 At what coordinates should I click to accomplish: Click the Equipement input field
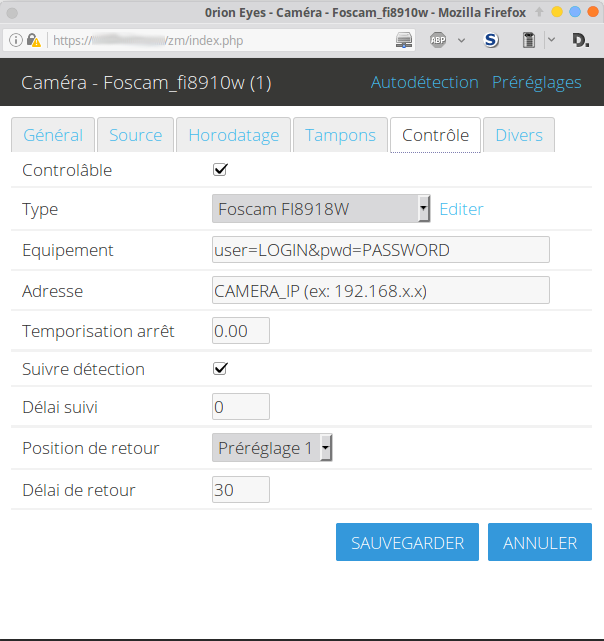click(381, 250)
